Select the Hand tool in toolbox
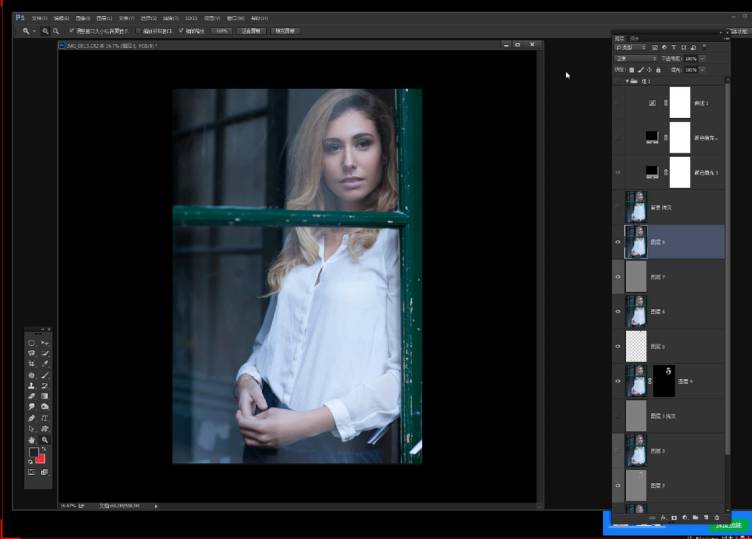Image resolution: width=752 pixels, height=539 pixels. [31, 439]
